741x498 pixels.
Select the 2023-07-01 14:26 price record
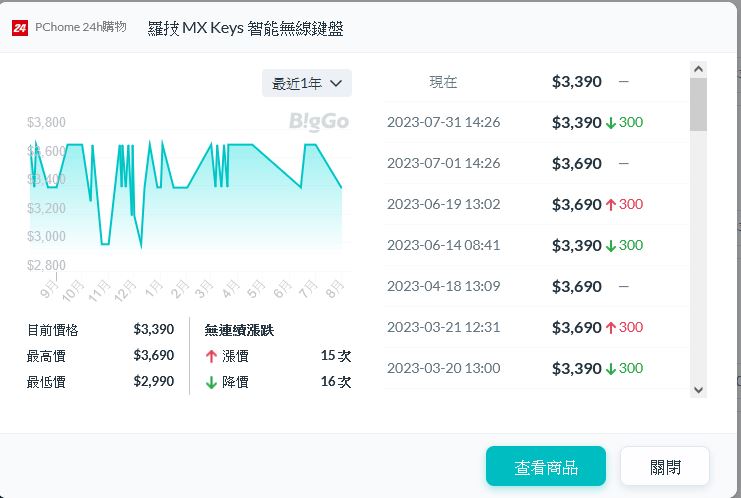(536, 163)
